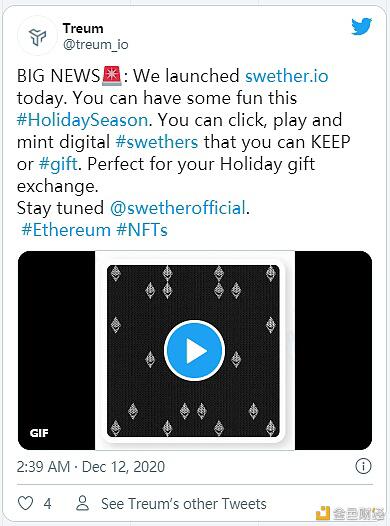Screen dimensions: 390x526
Task: Select See Treum's other Tweets
Action: coord(184,504)
